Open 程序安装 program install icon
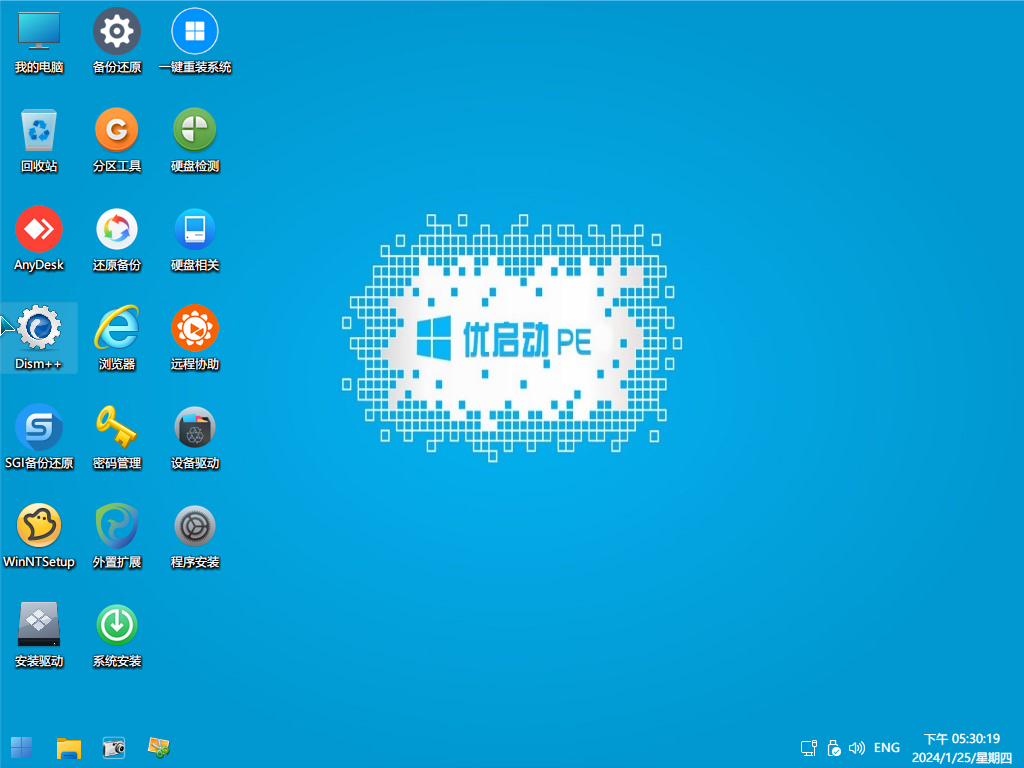Image resolution: width=1024 pixels, height=768 pixels. tap(195, 536)
